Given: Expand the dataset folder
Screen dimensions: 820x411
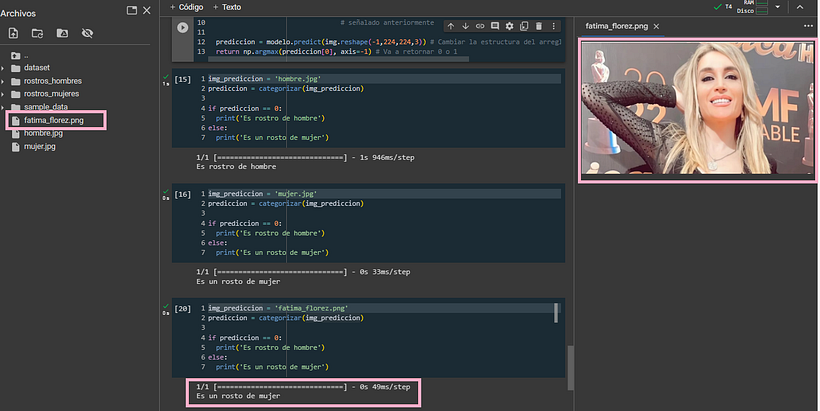Looking at the screenshot, I should 4,68.
